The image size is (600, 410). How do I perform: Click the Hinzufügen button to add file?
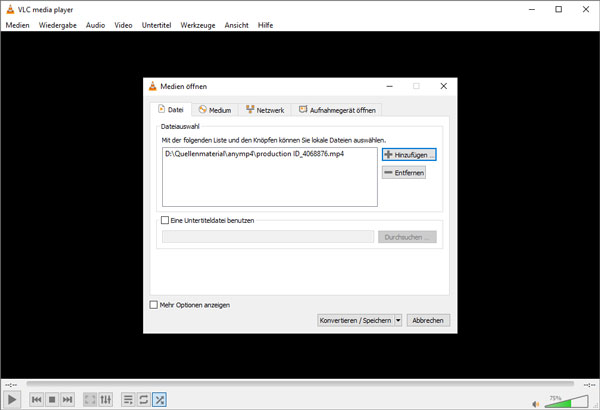pos(409,155)
